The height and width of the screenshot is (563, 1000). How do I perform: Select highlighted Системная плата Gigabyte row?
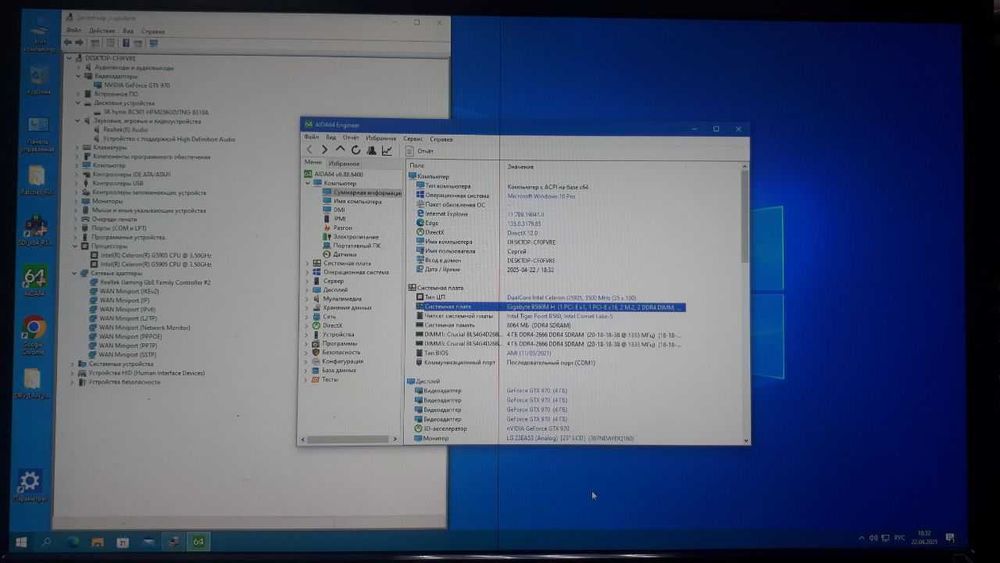[550, 307]
